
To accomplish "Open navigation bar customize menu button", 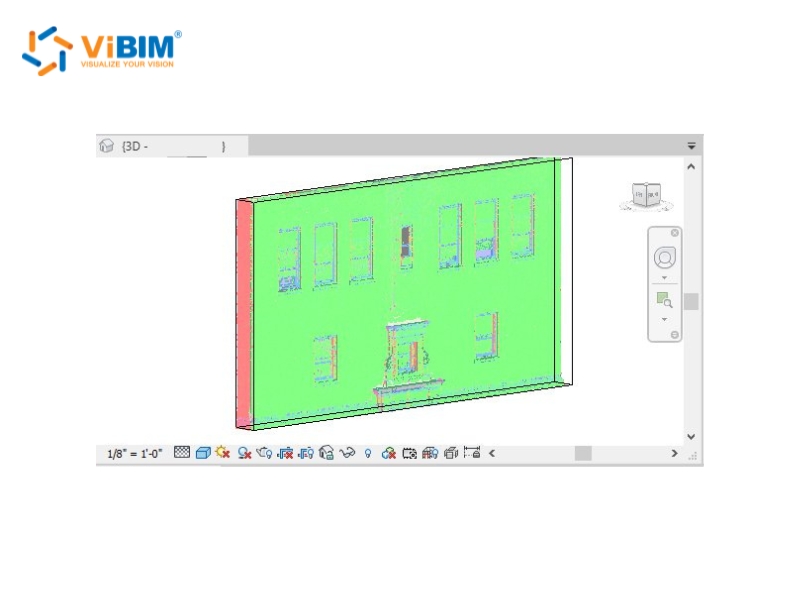I will [674, 335].
